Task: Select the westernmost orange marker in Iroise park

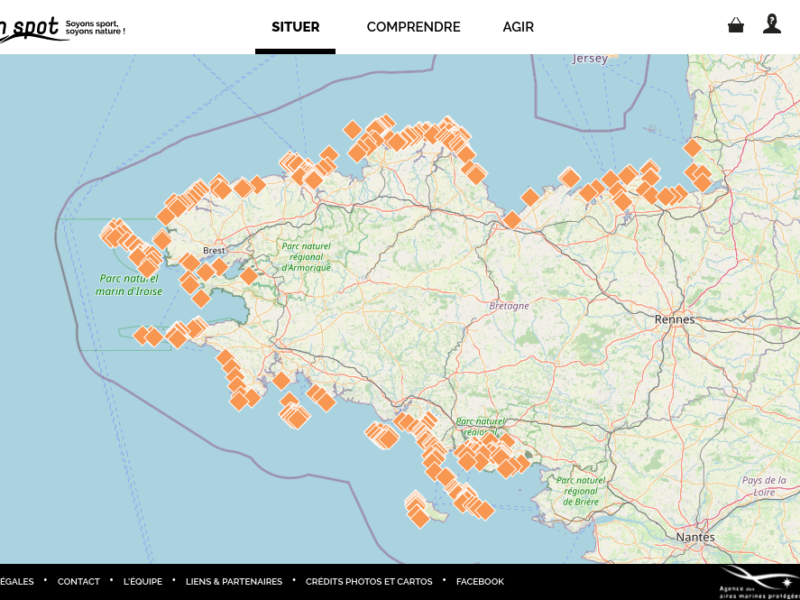Action: pos(110,234)
